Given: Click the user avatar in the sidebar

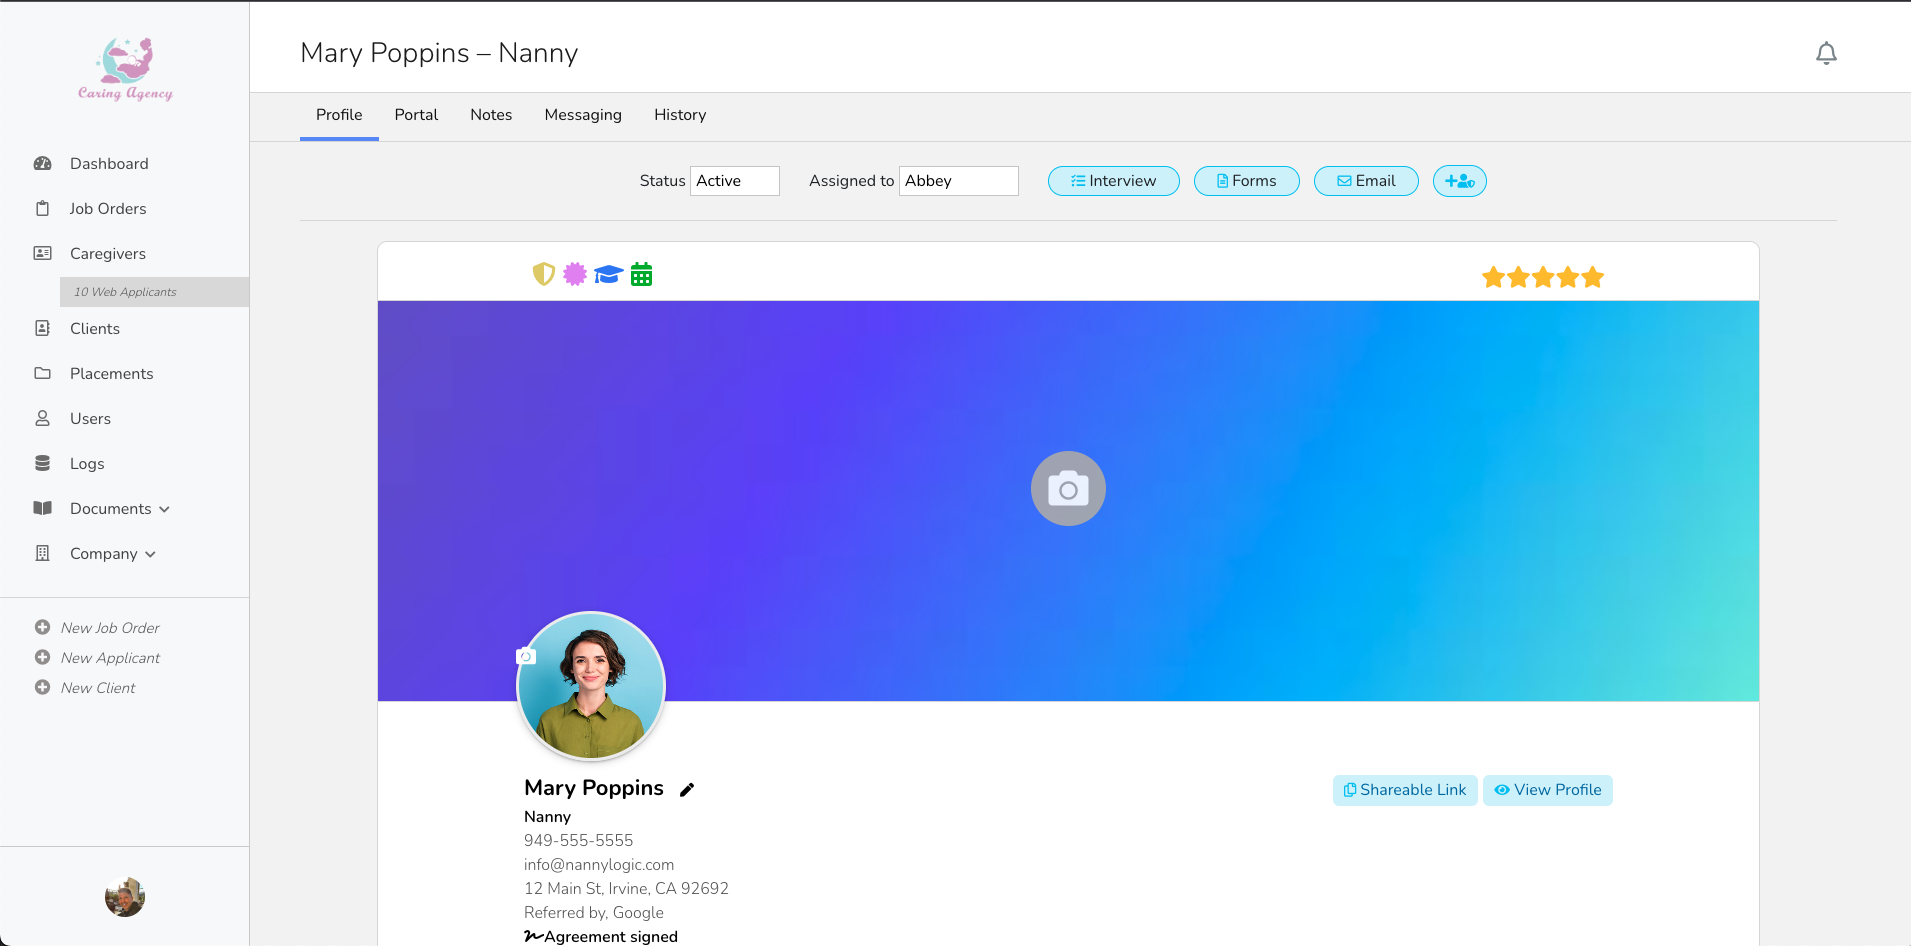Looking at the screenshot, I should click(x=125, y=897).
